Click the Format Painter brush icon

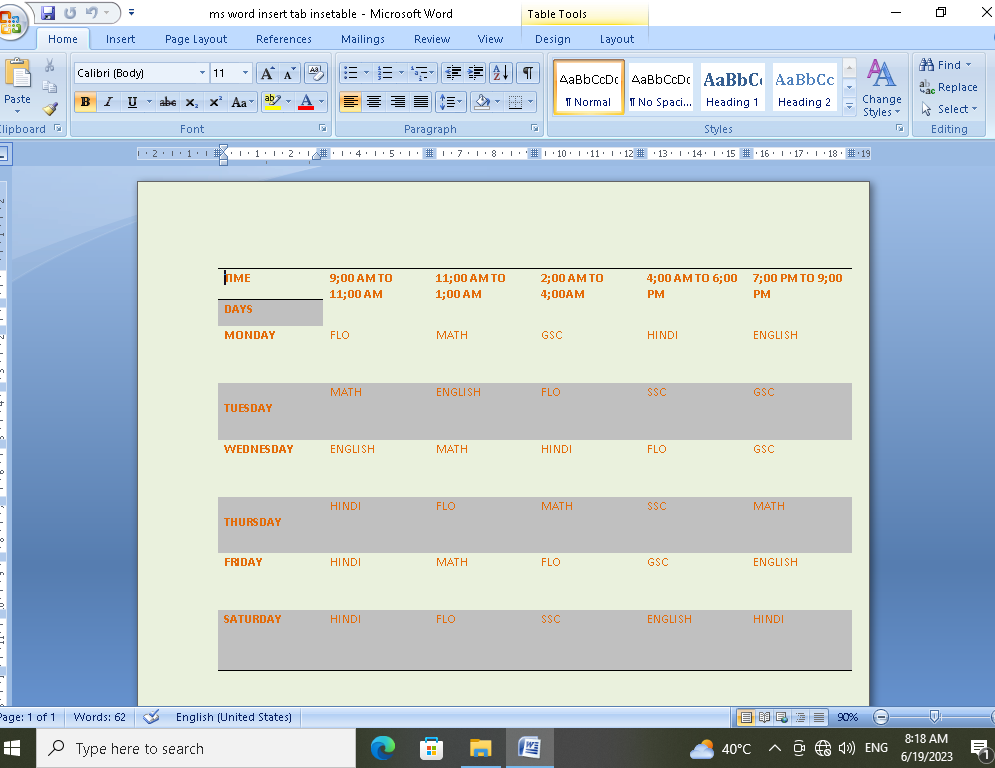[50, 108]
